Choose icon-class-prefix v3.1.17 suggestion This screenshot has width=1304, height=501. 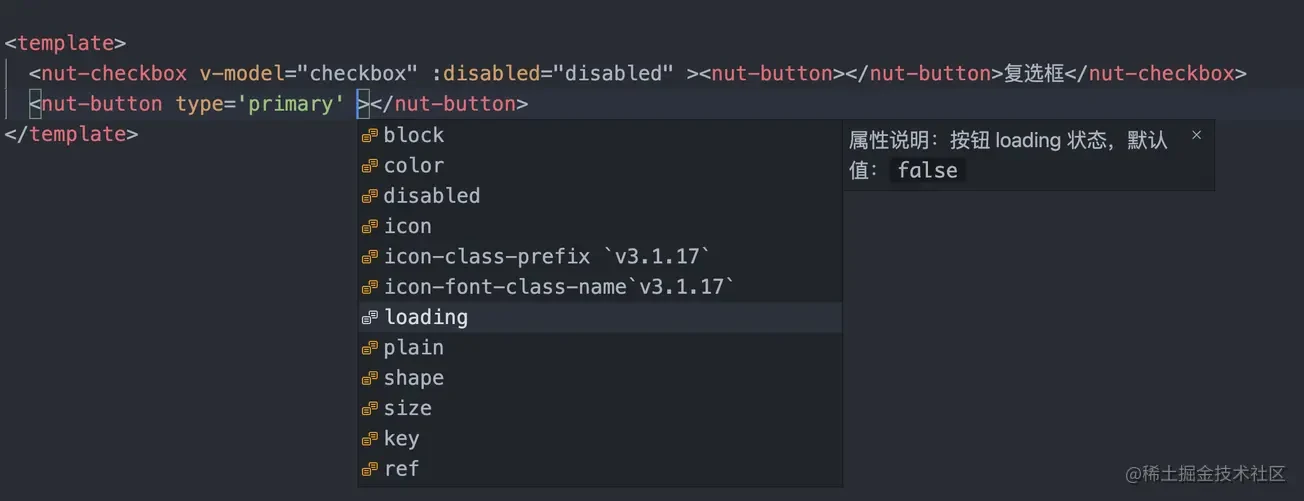[600, 257]
